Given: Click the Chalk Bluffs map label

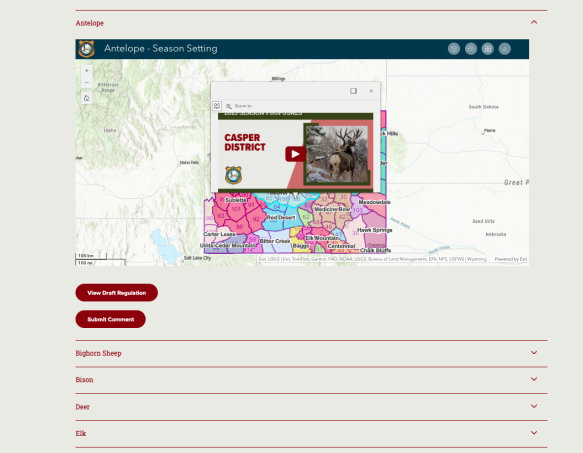Looking at the screenshot, I should 376,251.
